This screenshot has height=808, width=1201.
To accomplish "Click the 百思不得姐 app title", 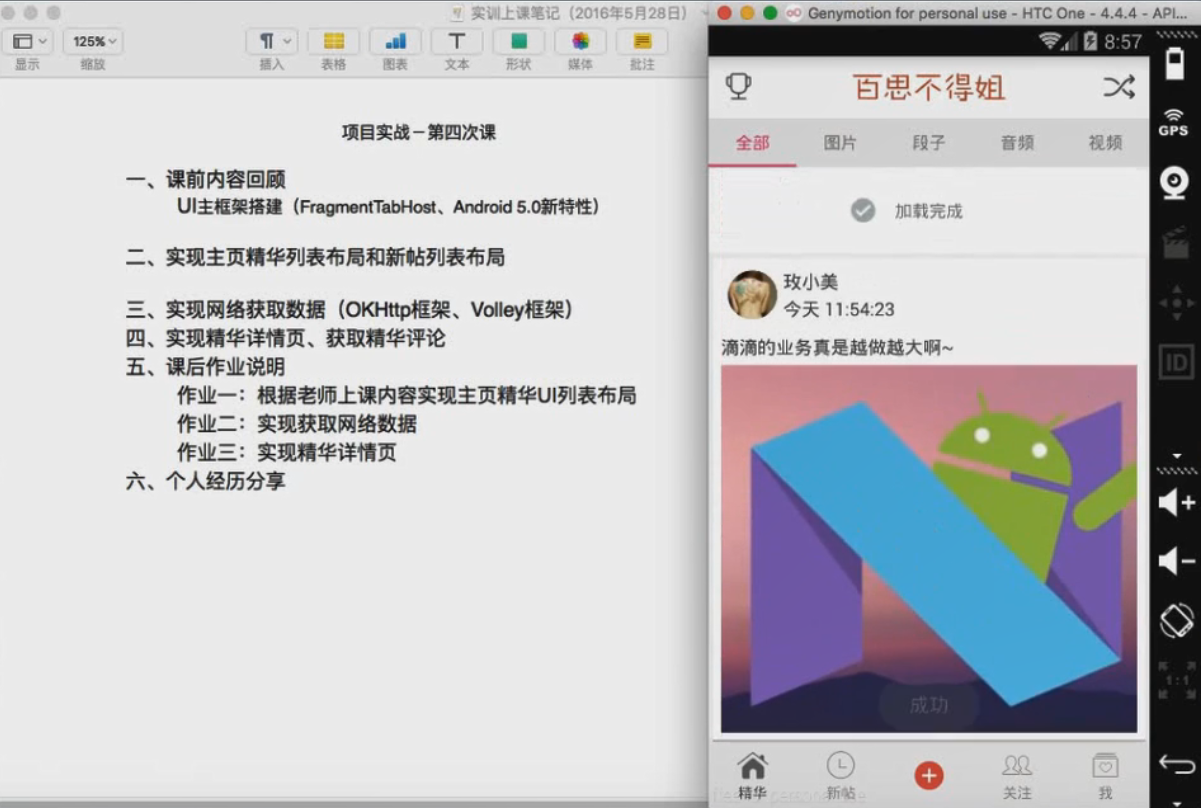I will click(x=929, y=88).
